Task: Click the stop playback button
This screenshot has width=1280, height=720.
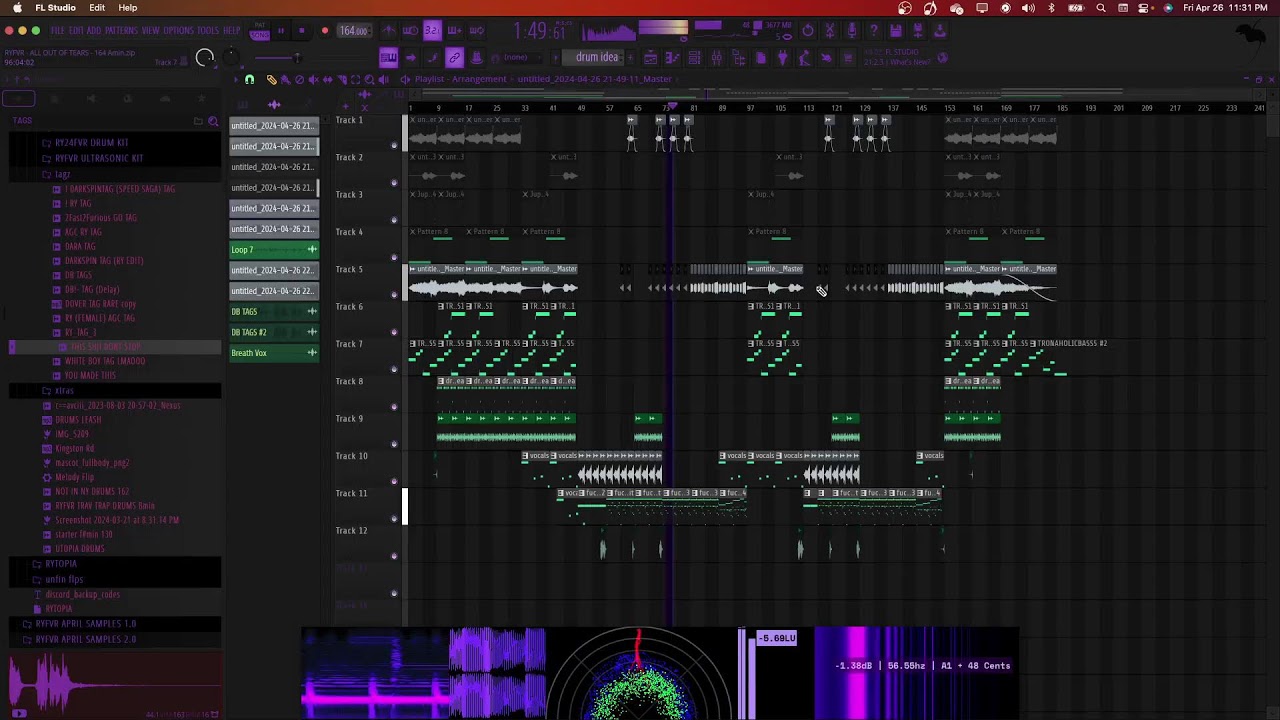Action: [302, 30]
